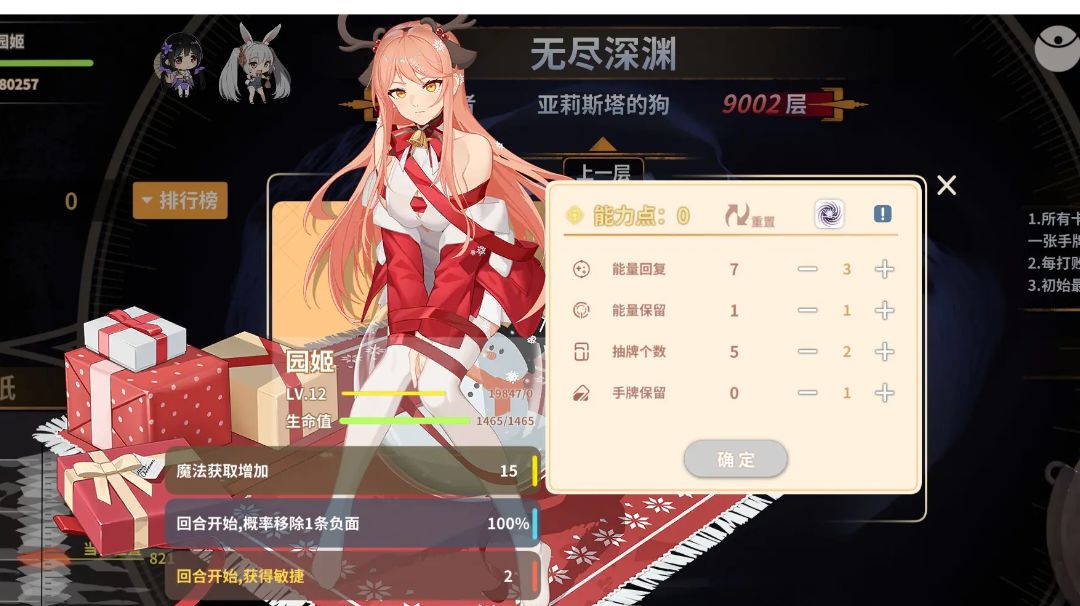Decrease 抽牌个数 with minus button
This screenshot has height=606, width=1080.
pos(807,352)
